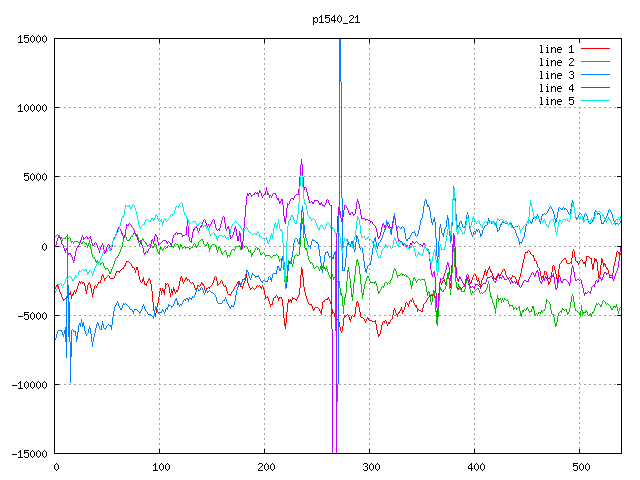
Task: Click the y-axis label 10000
Action: [32, 108]
